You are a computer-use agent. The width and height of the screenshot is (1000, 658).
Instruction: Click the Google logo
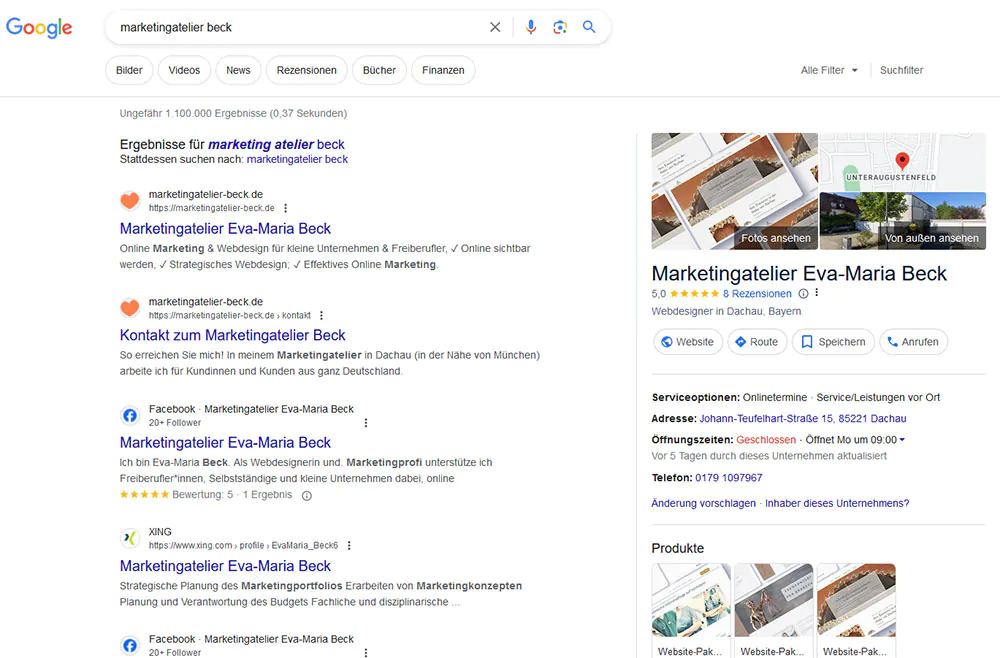click(39, 27)
